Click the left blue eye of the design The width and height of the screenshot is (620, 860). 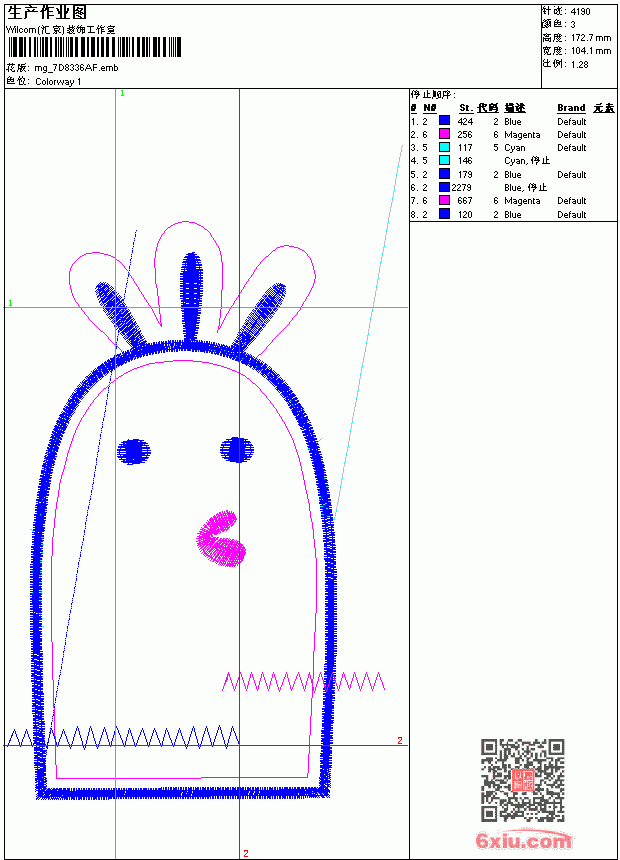pyautogui.click(x=133, y=451)
